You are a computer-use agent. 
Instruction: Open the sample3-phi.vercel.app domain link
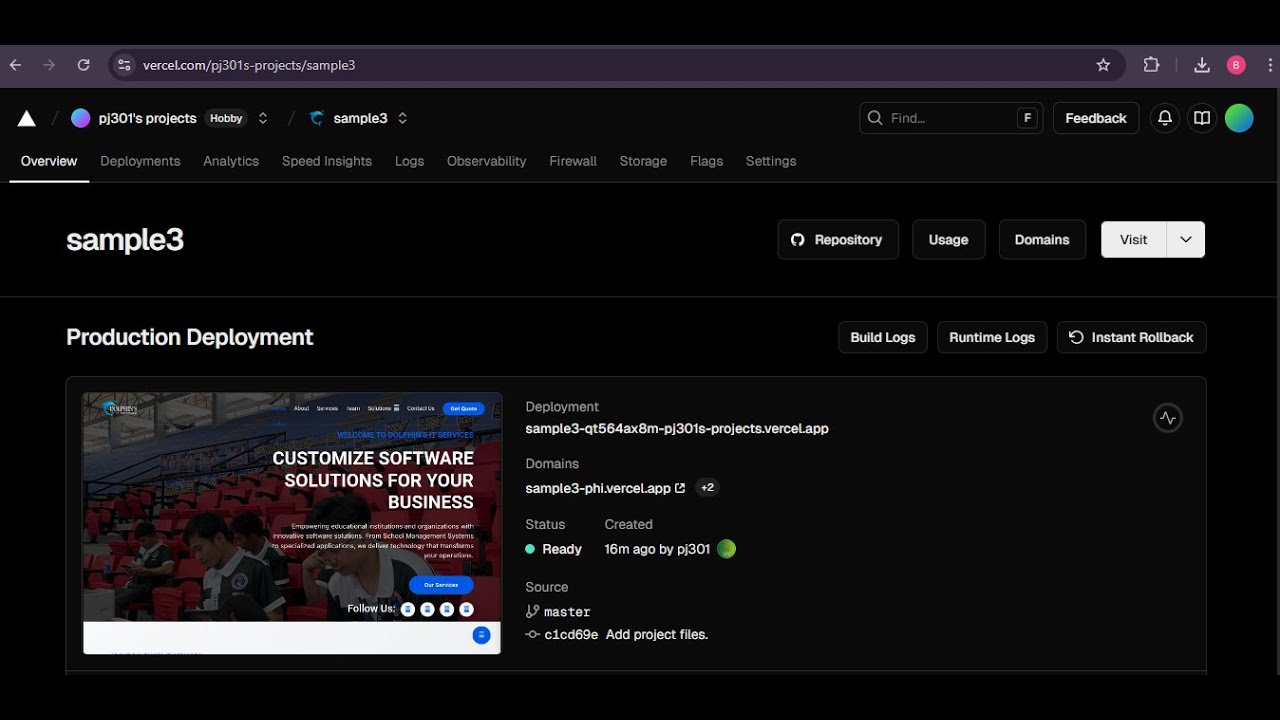[598, 488]
